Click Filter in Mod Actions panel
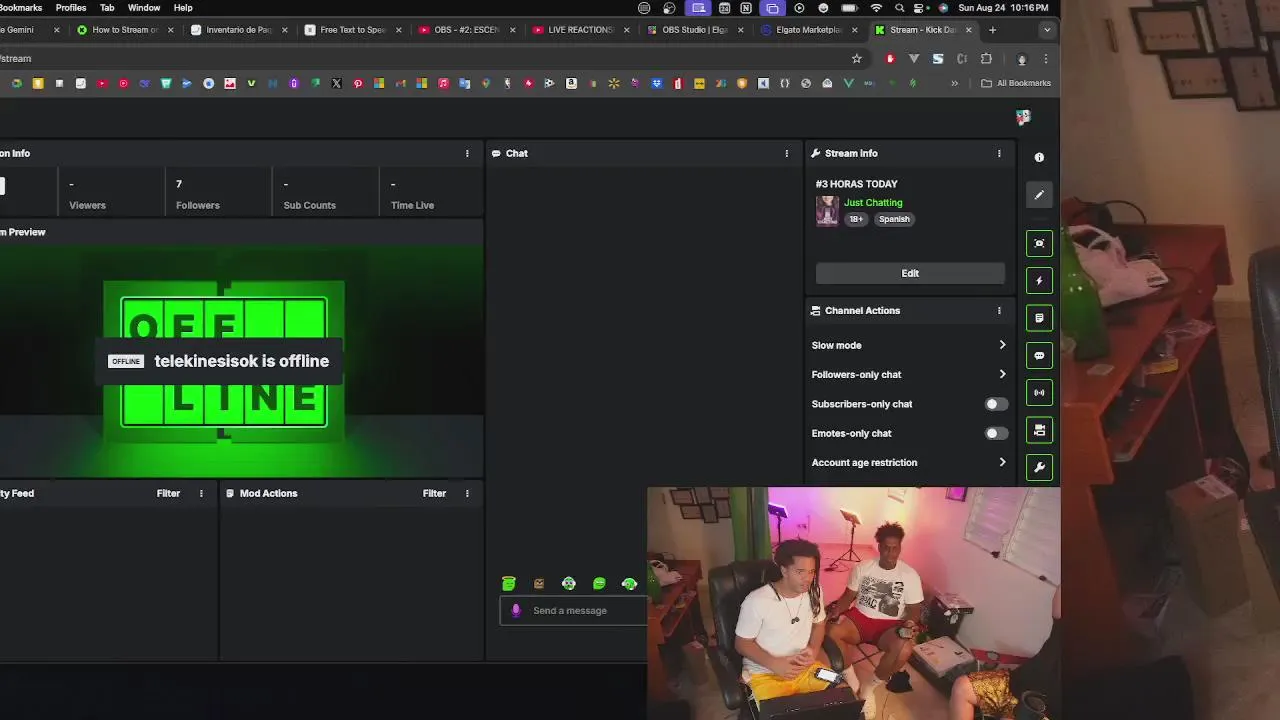1280x720 pixels. (434, 493)
